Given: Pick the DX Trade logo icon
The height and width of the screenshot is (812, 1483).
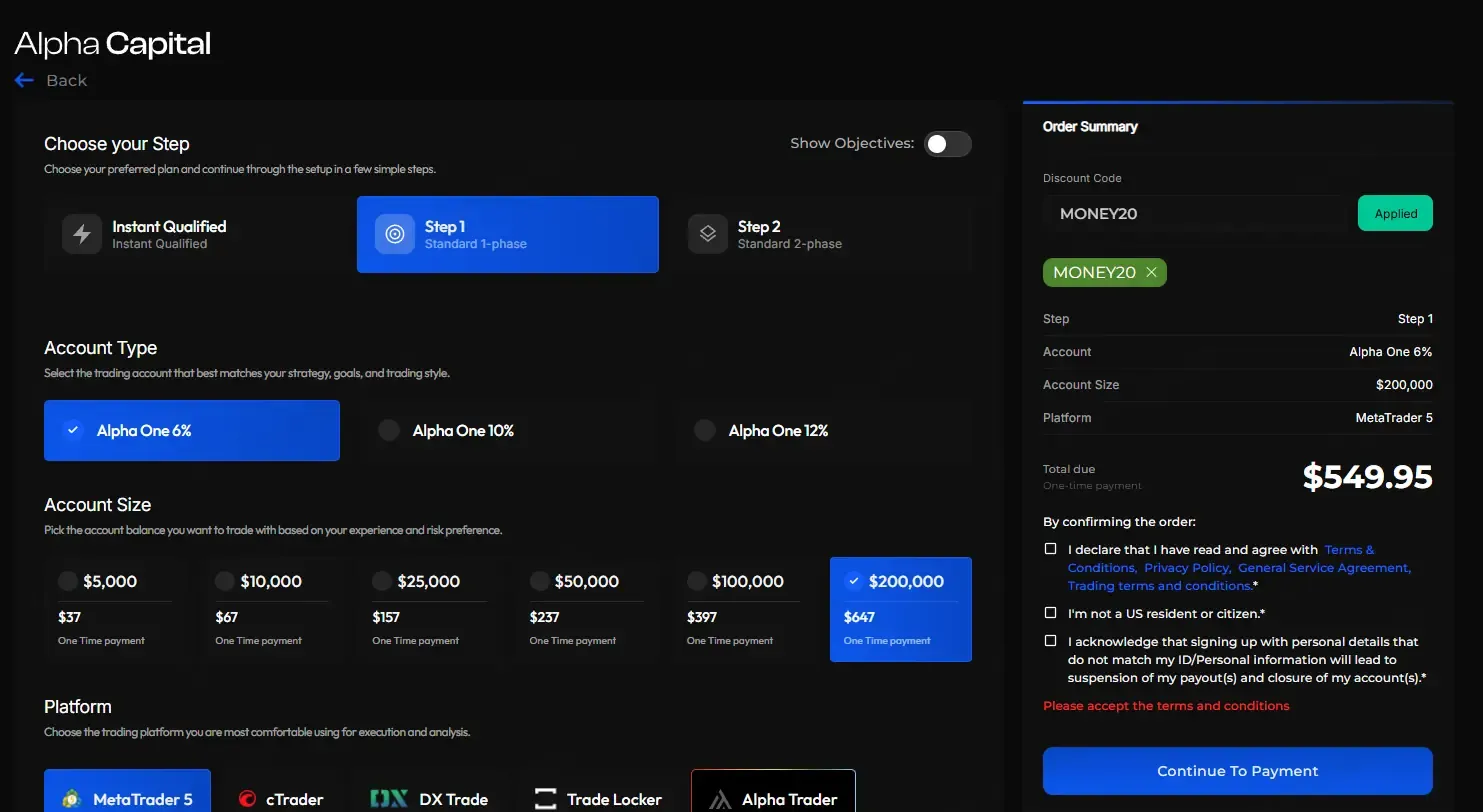Looking at the screenshot, I should point(389,799).
